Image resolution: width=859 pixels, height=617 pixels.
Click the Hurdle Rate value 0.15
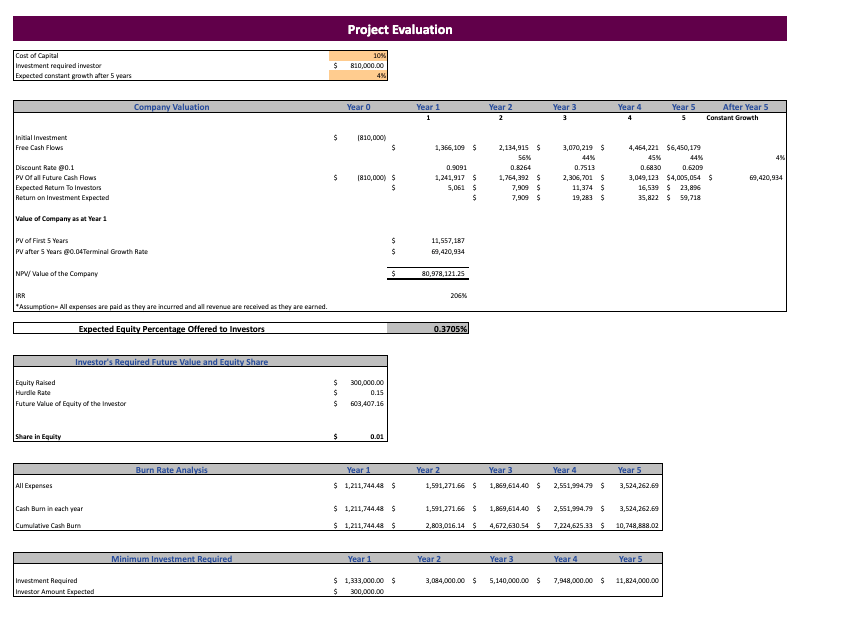click(372, 393)
